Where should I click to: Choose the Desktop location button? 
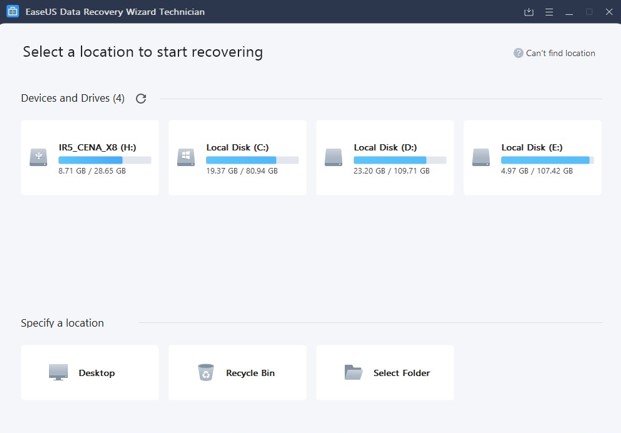tap(90, 372)
